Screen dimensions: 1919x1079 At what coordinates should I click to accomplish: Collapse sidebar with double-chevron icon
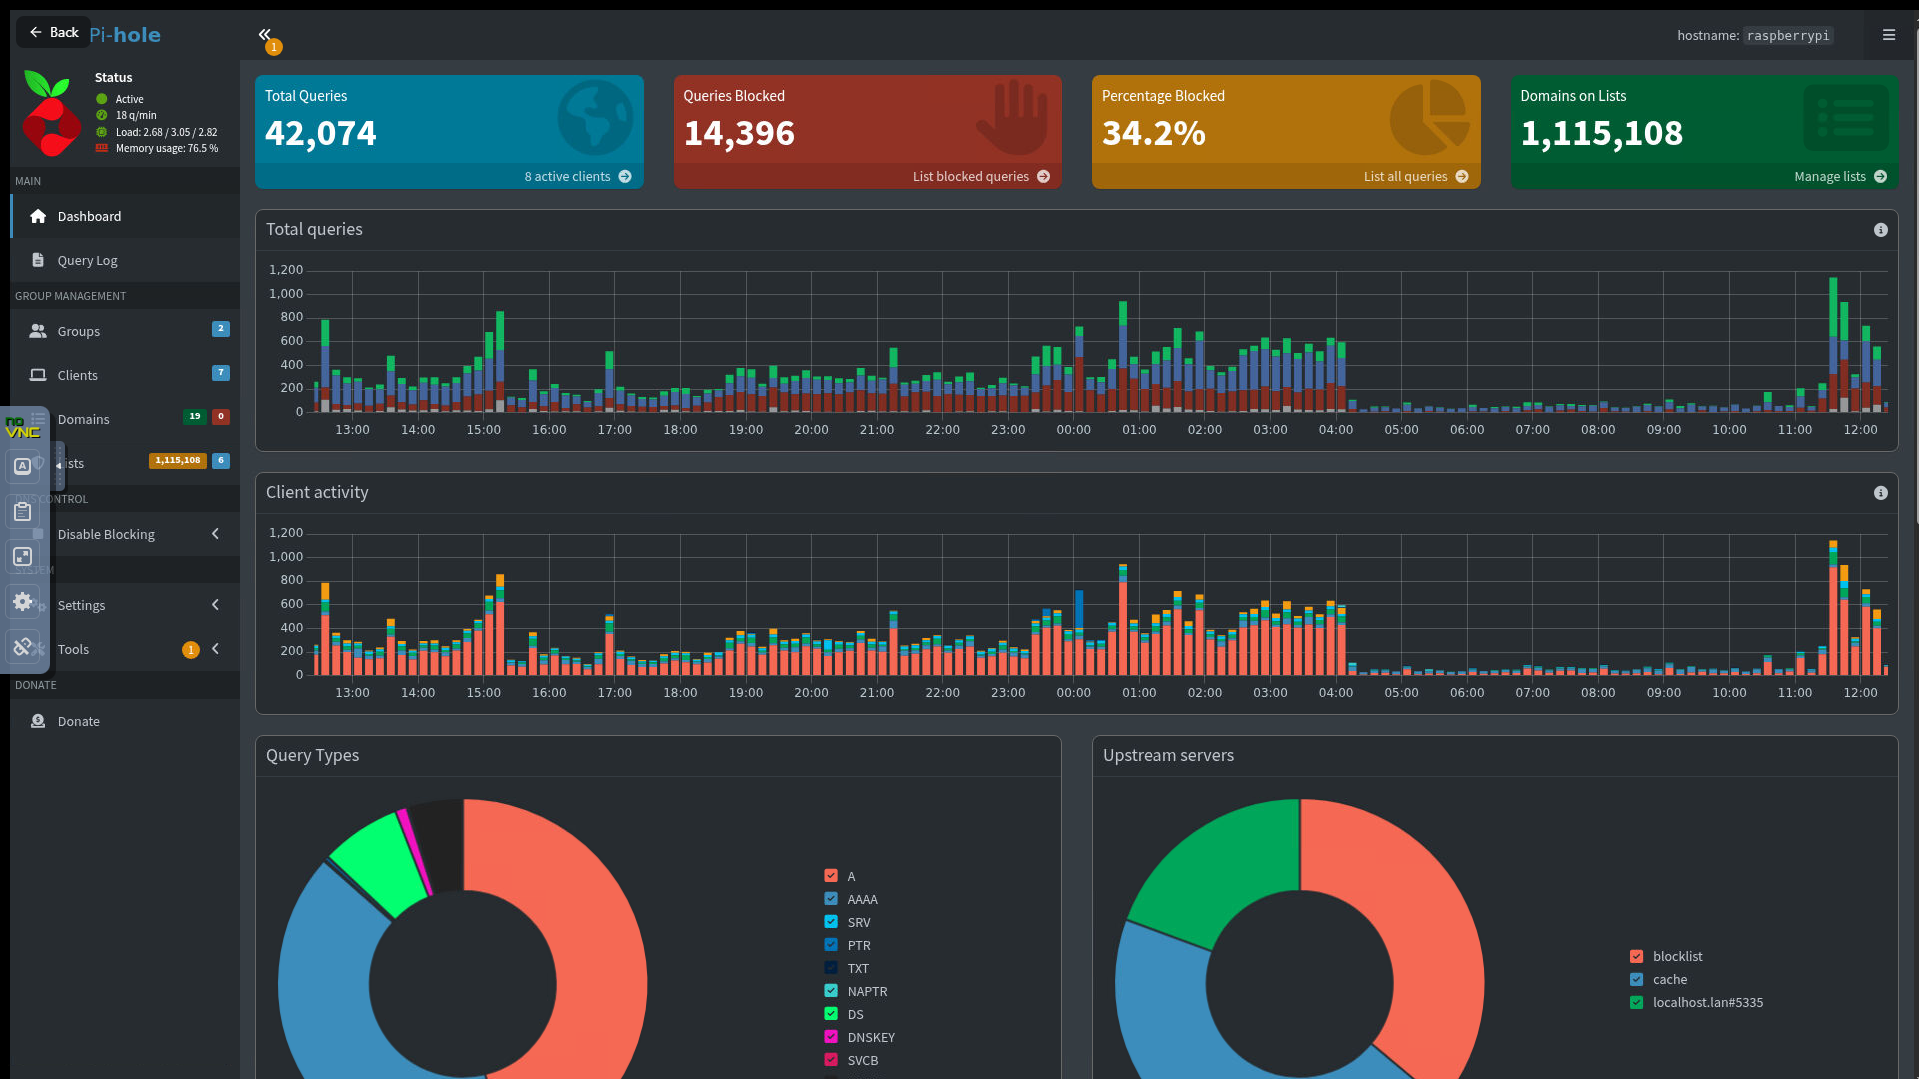coord(264,35)
